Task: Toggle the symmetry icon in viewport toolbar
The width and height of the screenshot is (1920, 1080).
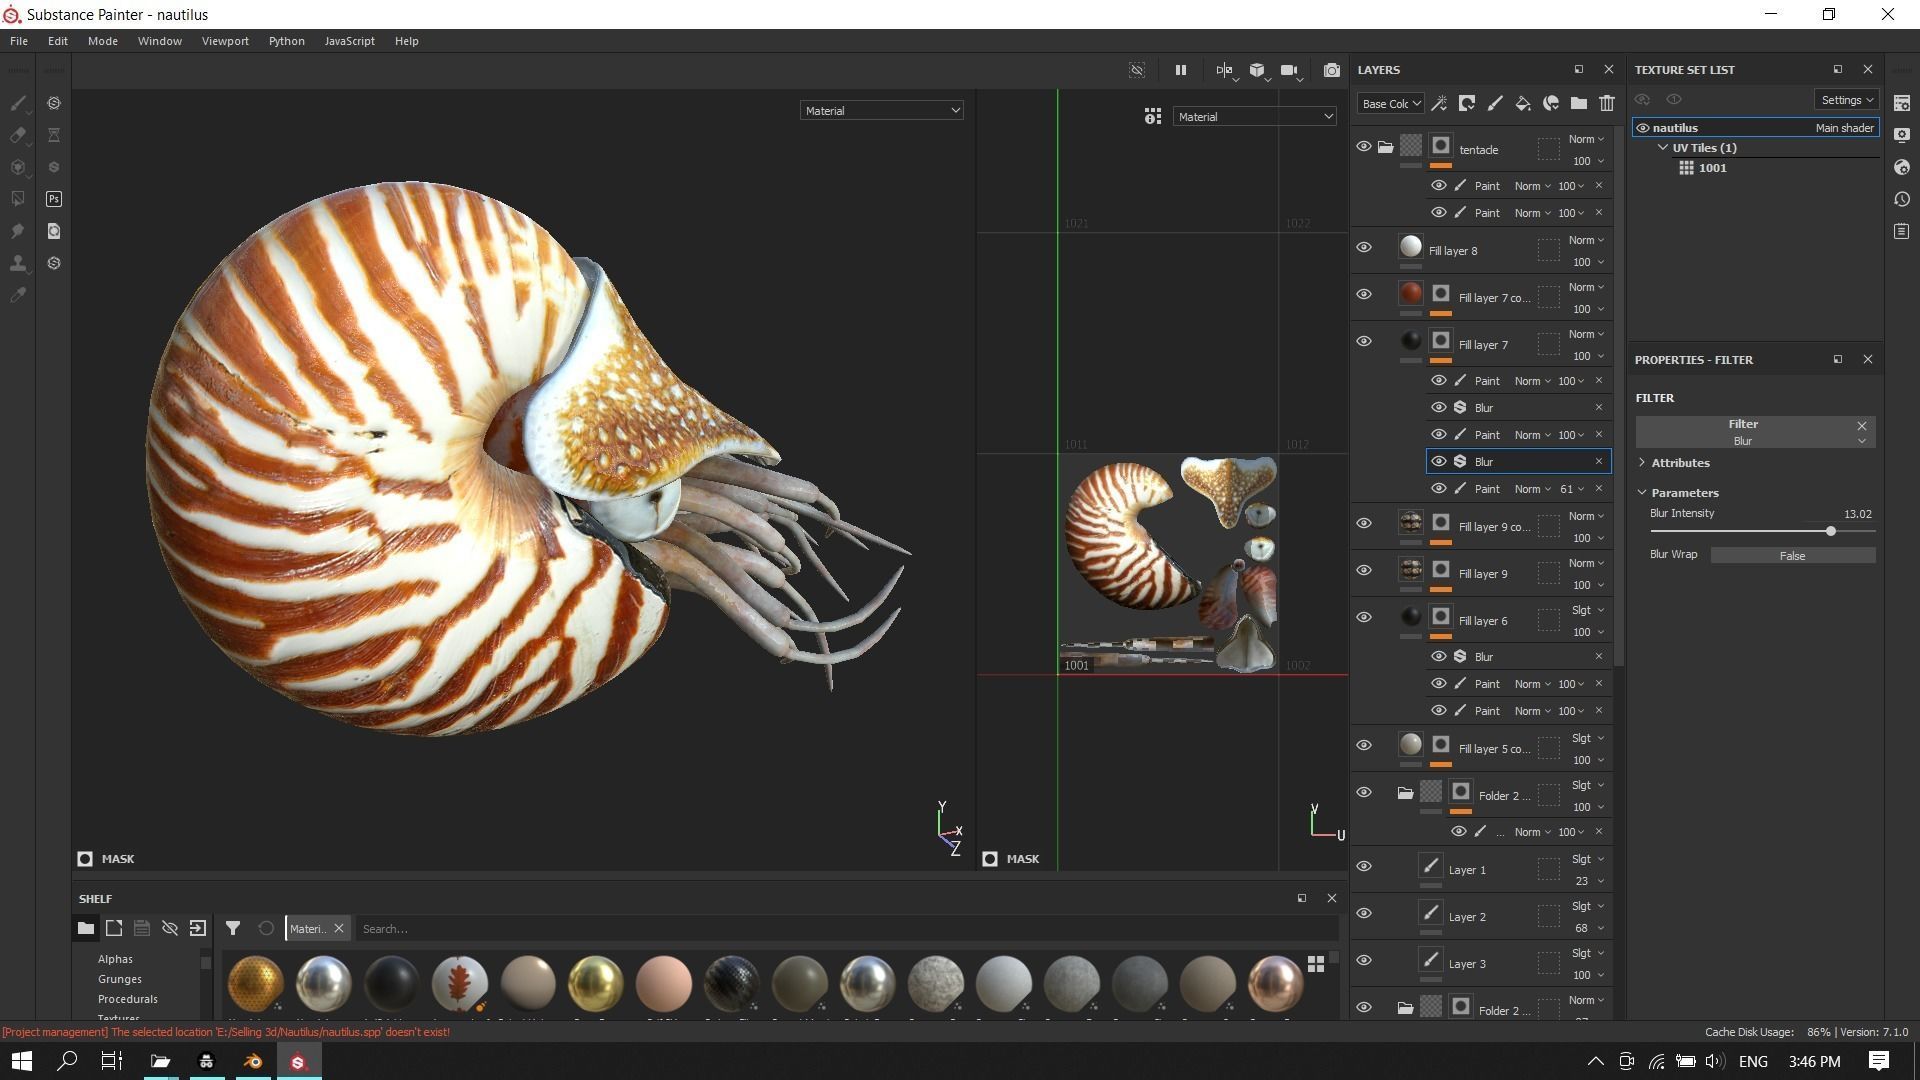Action: click(1224, 70)
